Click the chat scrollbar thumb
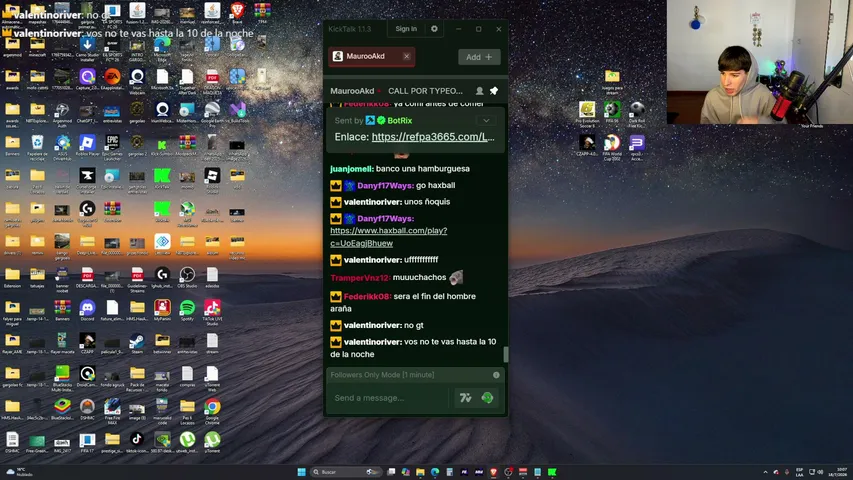This screenshot has width=853, height=480. click(506, 354)
